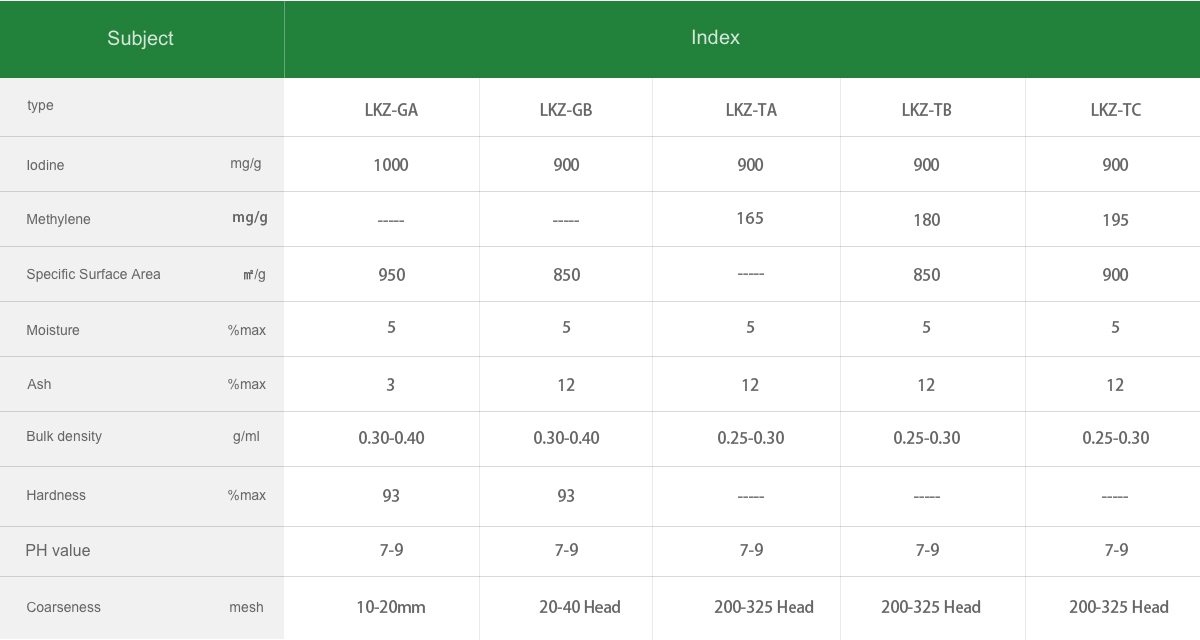Click the Iodine row label
Image resolution: width=1200 pixels, height=640 pixels.
click(45, 165)
